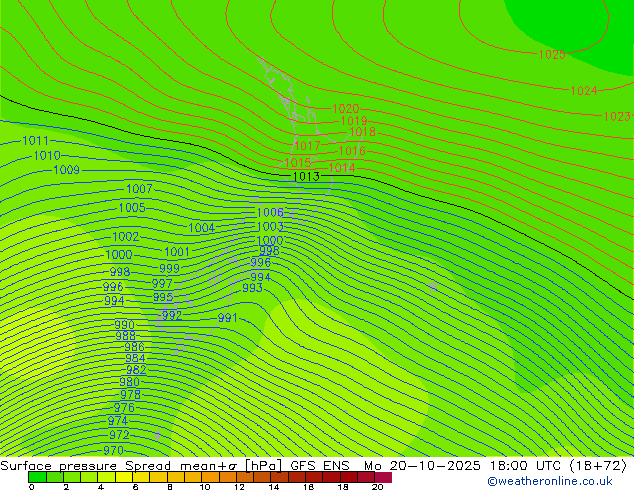634x490 pixels.
Task: Click the legend tick label '14'
Action: (274, 487)
